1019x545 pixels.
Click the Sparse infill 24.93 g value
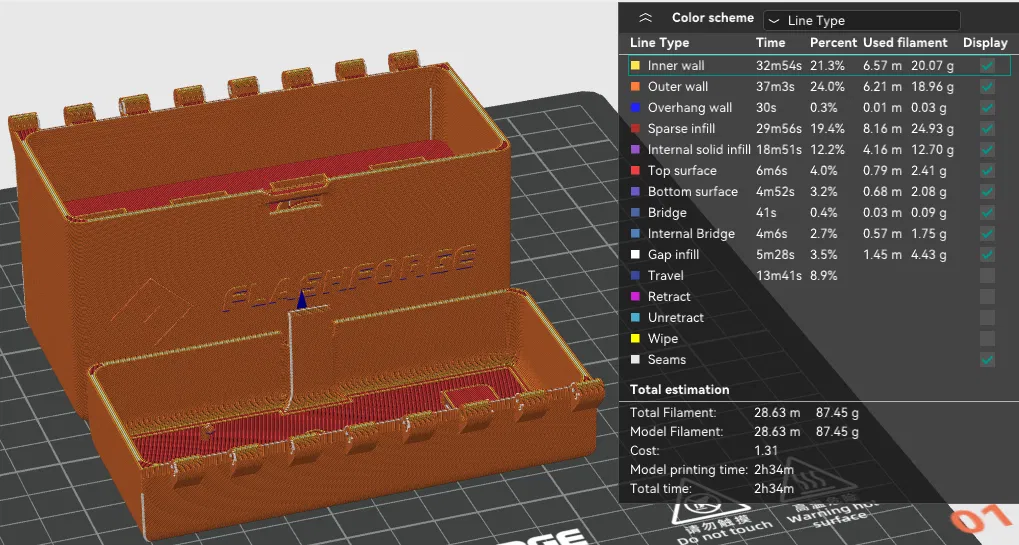pyautogui.click(x=933, y=129)
